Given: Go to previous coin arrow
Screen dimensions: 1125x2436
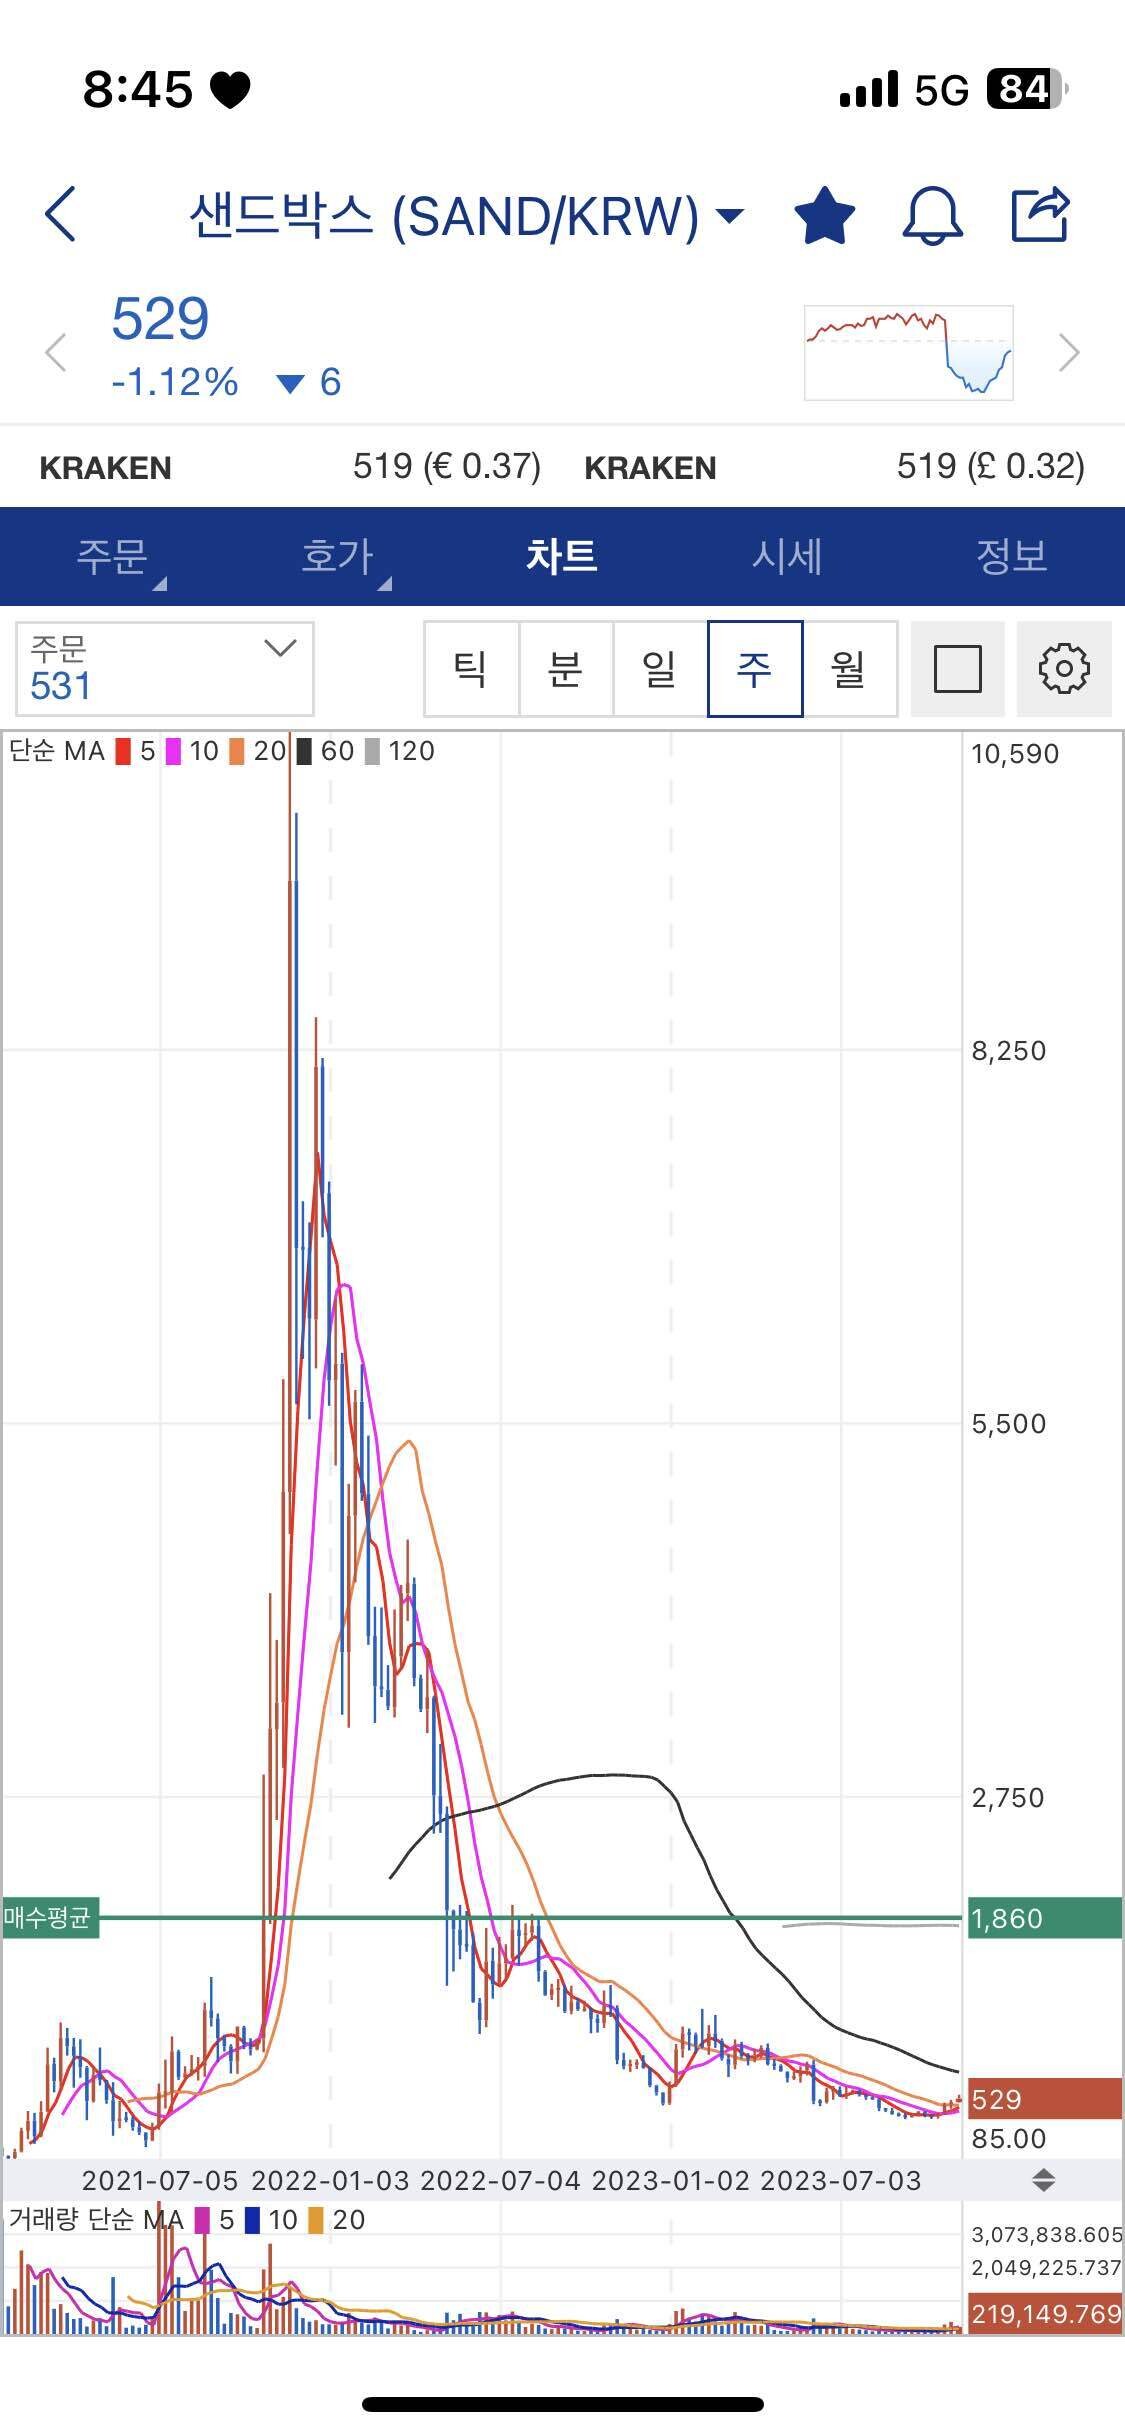Looking at the screenshot, I should tap(56, 353).
